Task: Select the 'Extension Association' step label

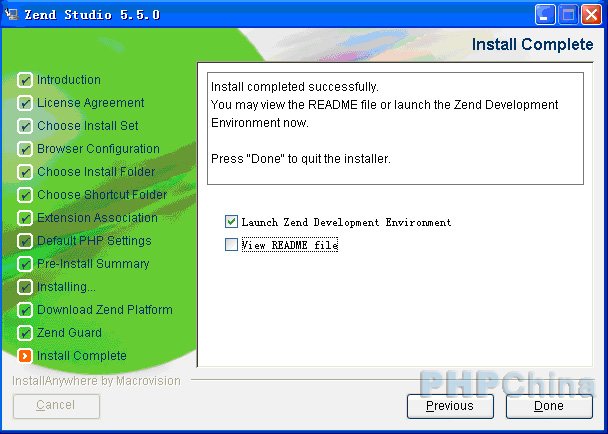Action: pyautogui.click(x=97, y=218)
